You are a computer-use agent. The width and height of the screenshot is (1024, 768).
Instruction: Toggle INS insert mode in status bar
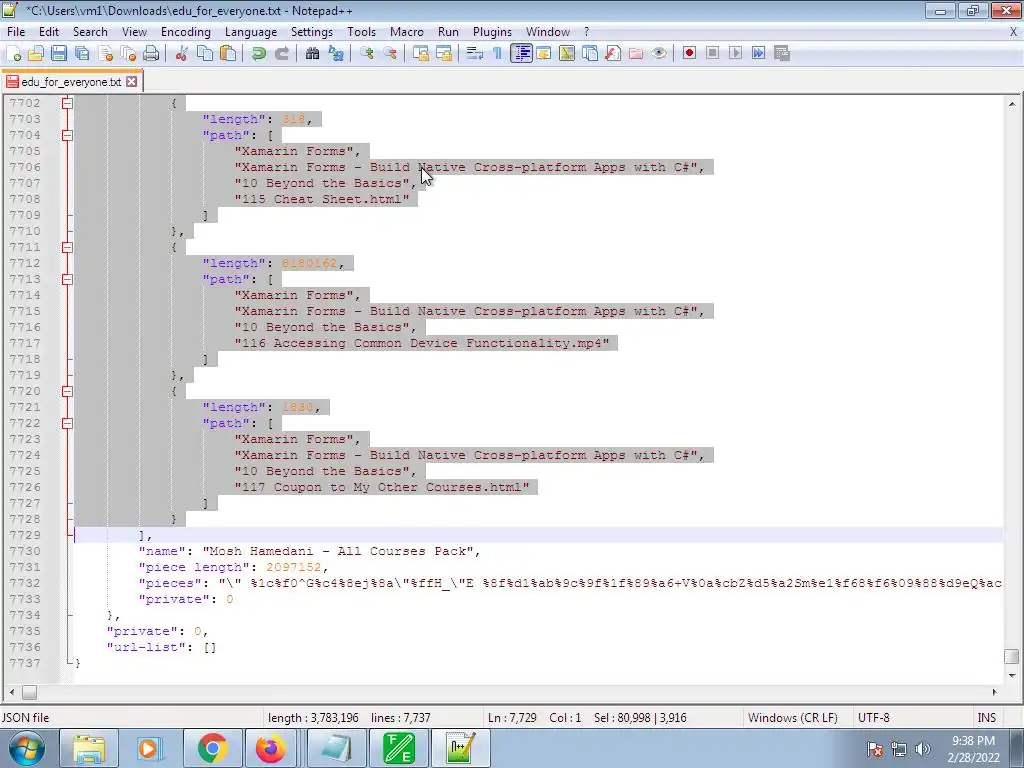click(x=986, y=718)
